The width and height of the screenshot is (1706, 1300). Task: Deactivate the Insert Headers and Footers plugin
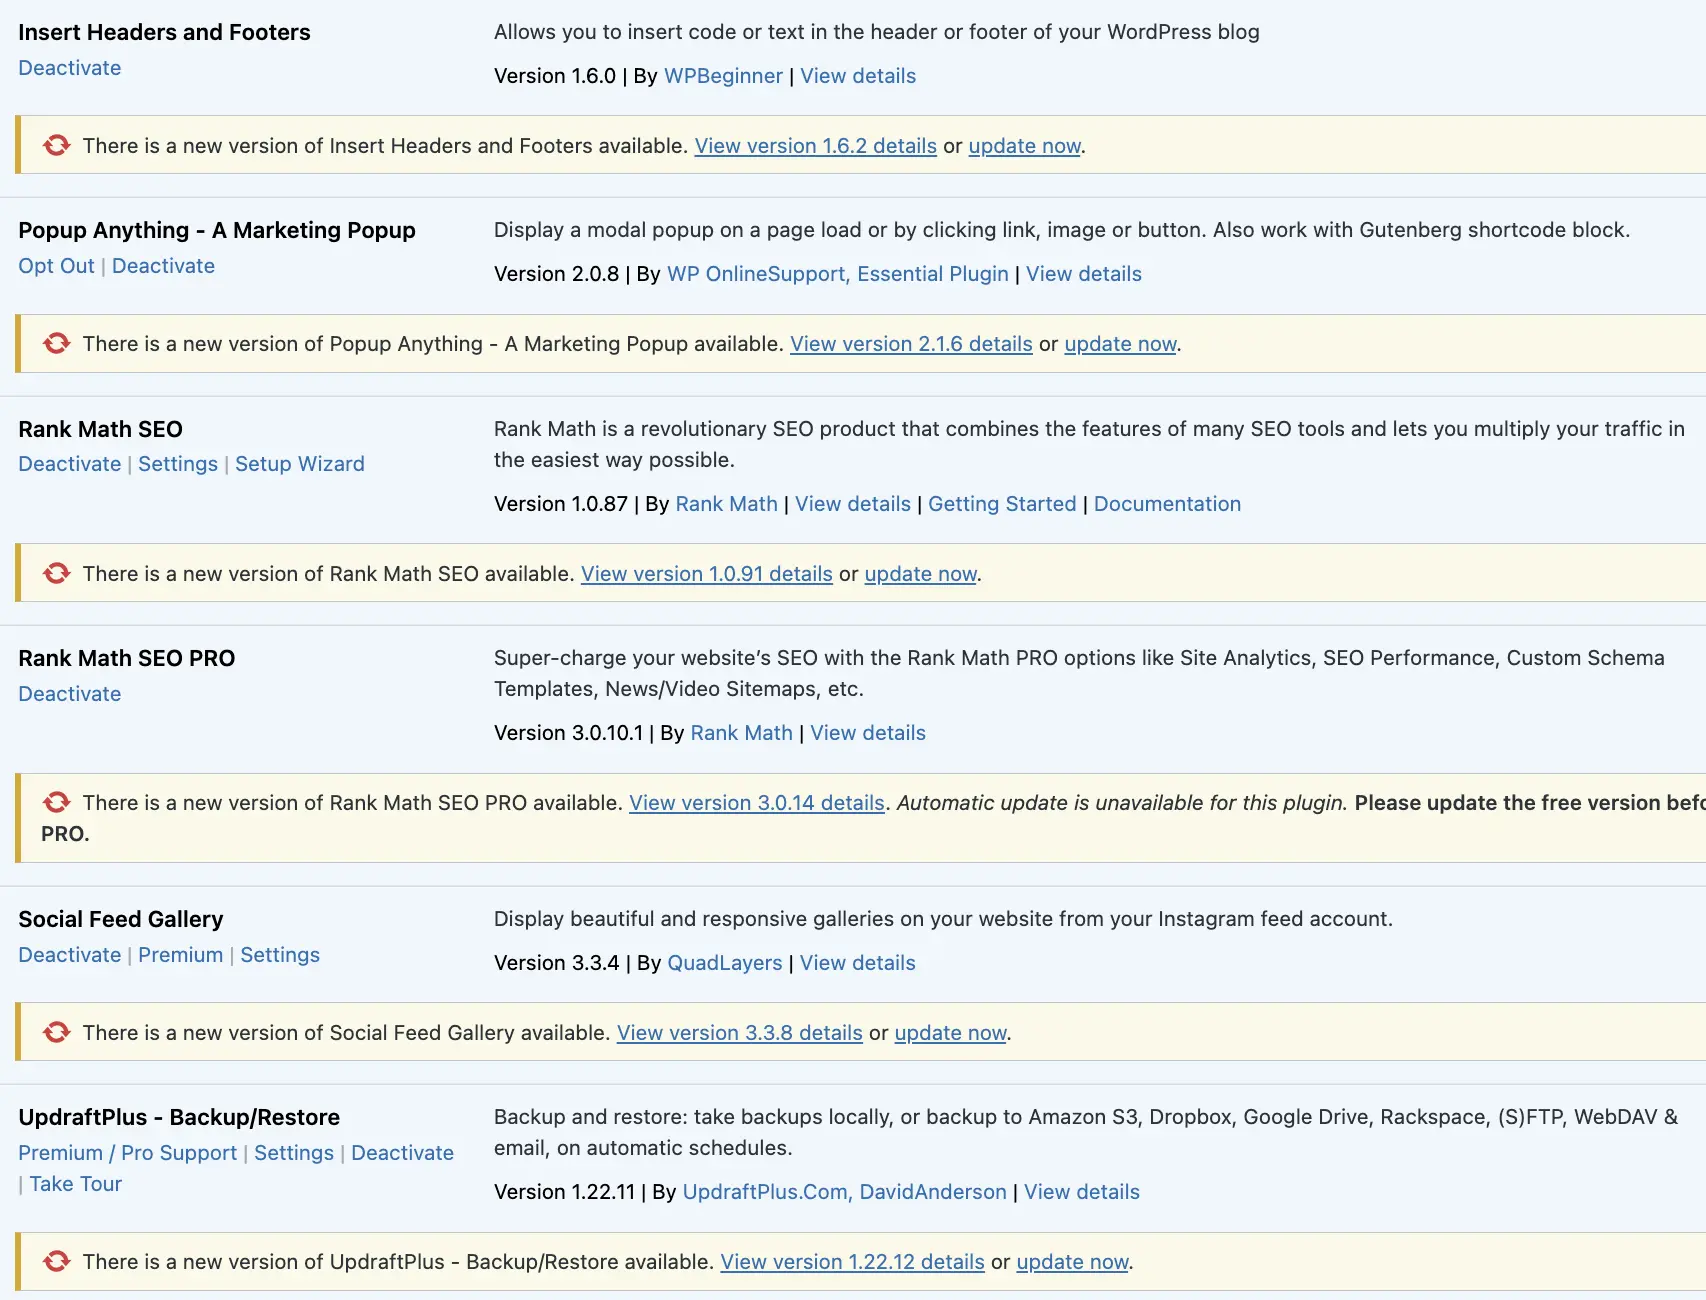(69, 68)
